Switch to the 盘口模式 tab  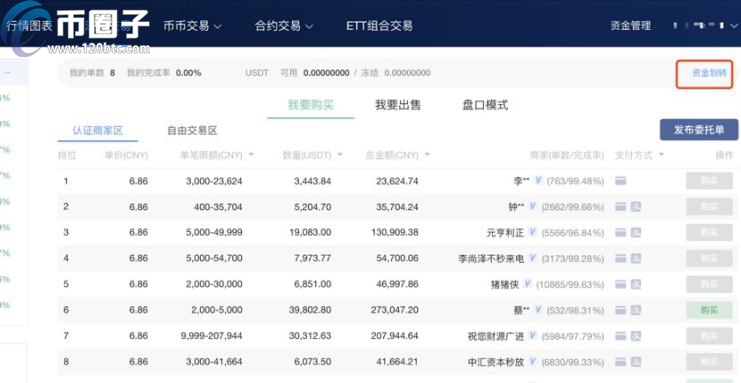(485, 104)
